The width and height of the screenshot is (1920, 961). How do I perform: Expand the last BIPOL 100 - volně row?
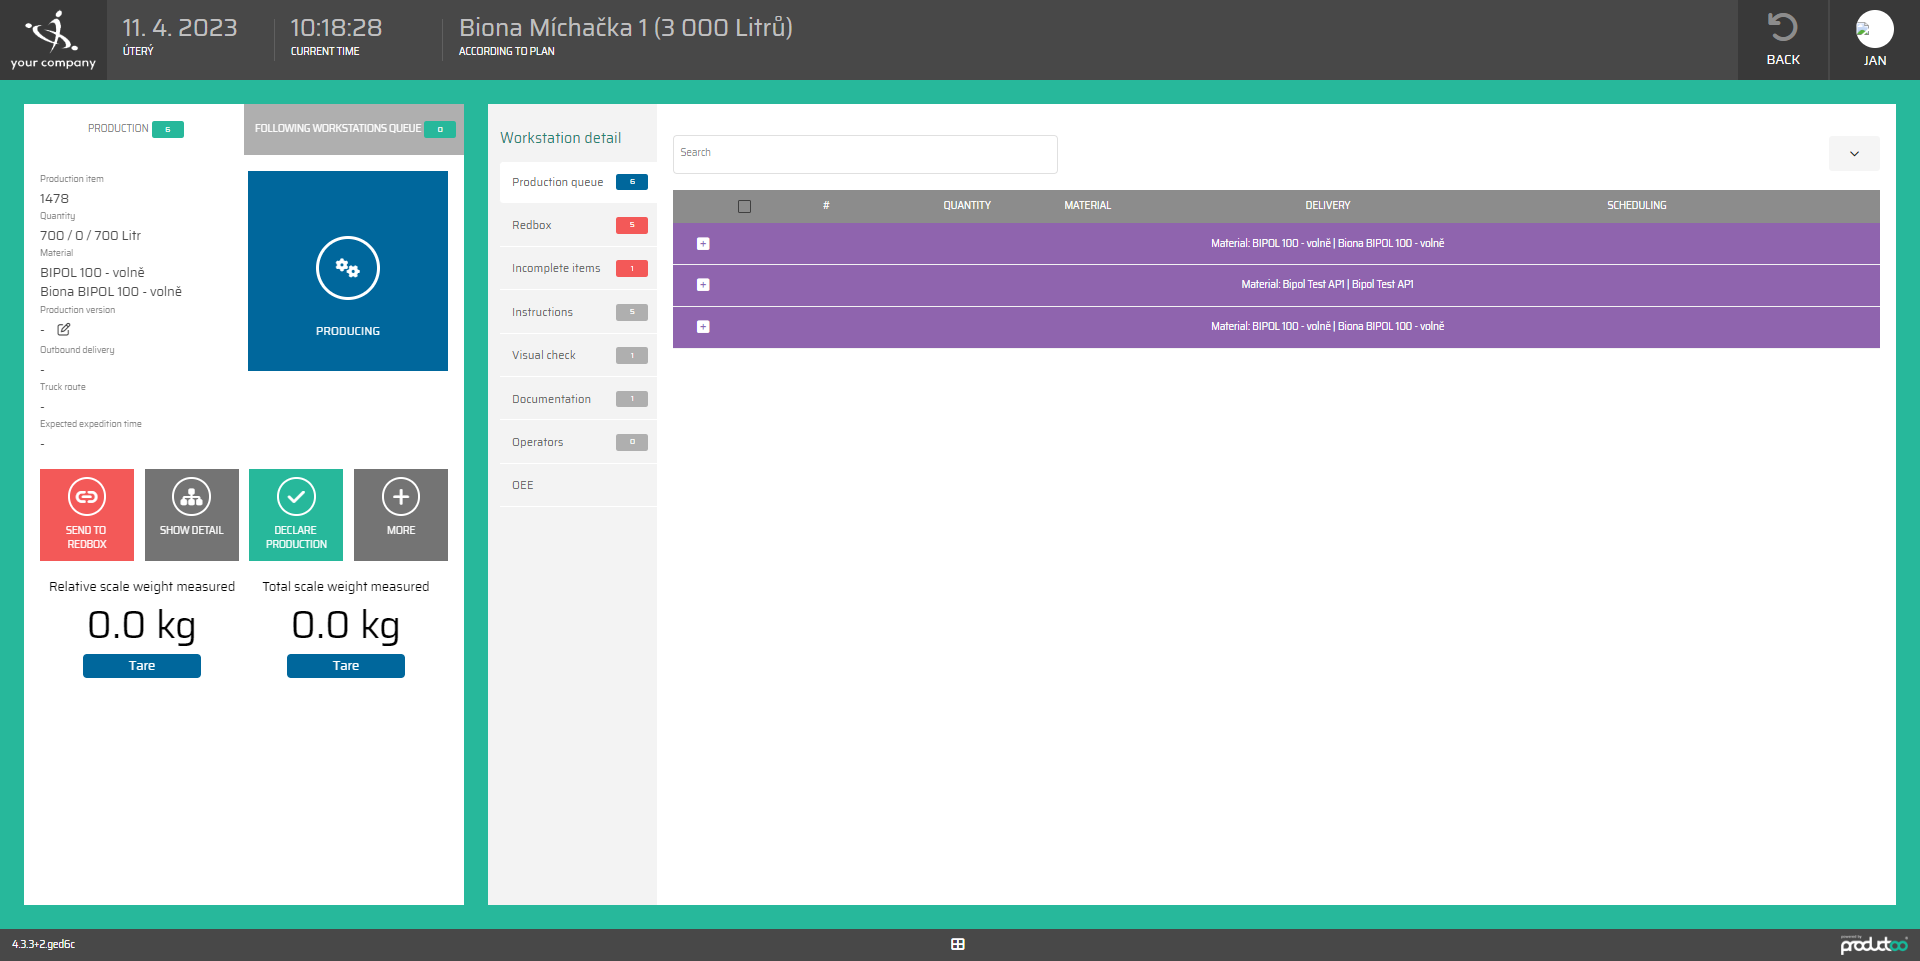(x=703, y=327)
